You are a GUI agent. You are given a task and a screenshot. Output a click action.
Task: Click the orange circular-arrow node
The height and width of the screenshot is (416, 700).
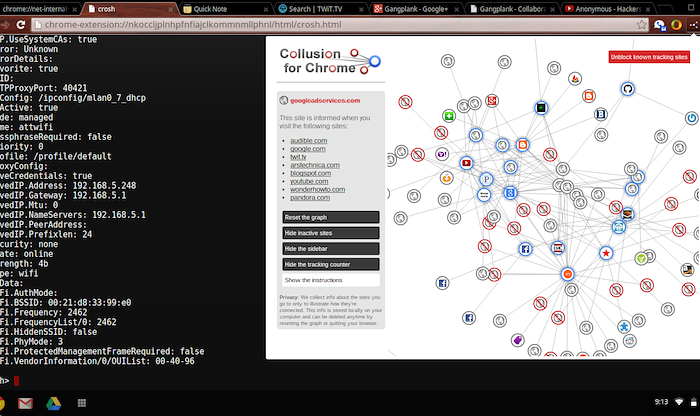(446, 178)
